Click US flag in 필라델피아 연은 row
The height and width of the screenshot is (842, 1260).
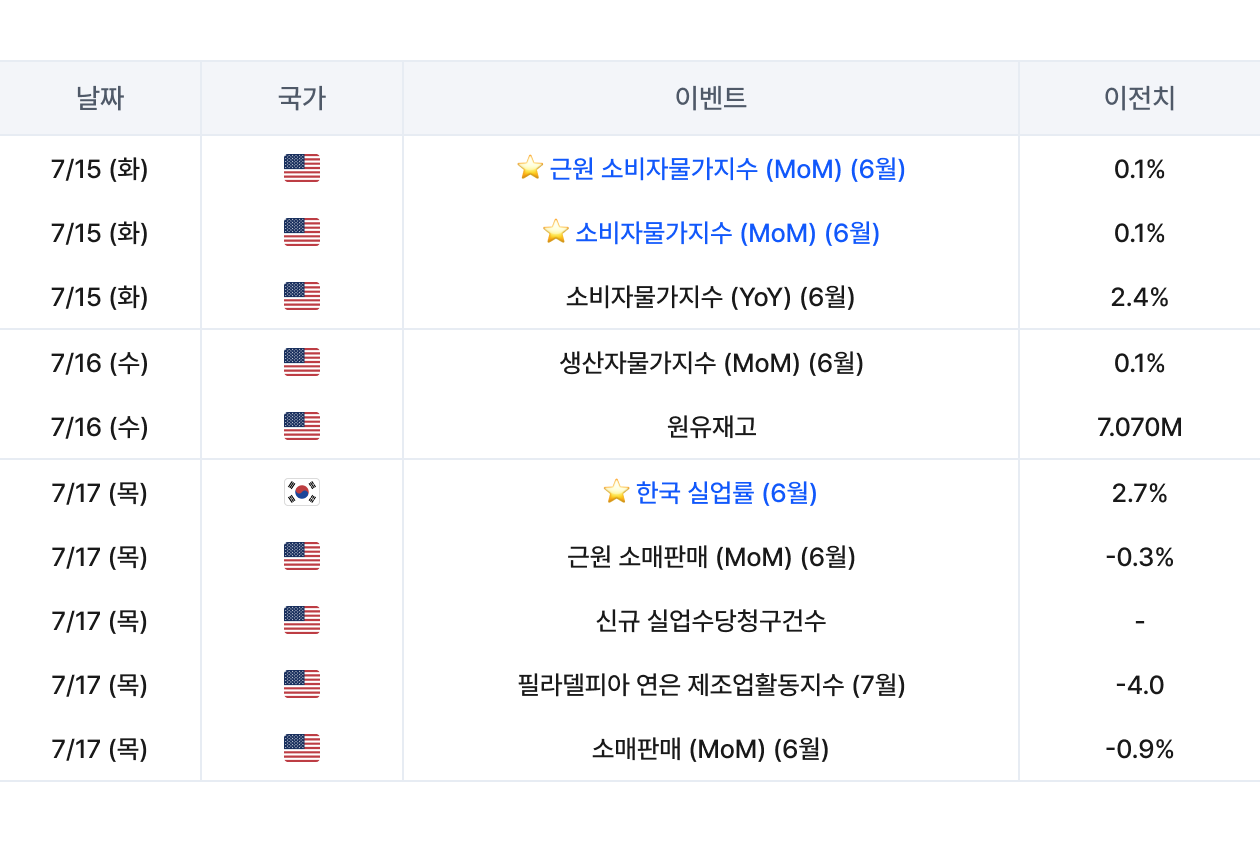302,684
